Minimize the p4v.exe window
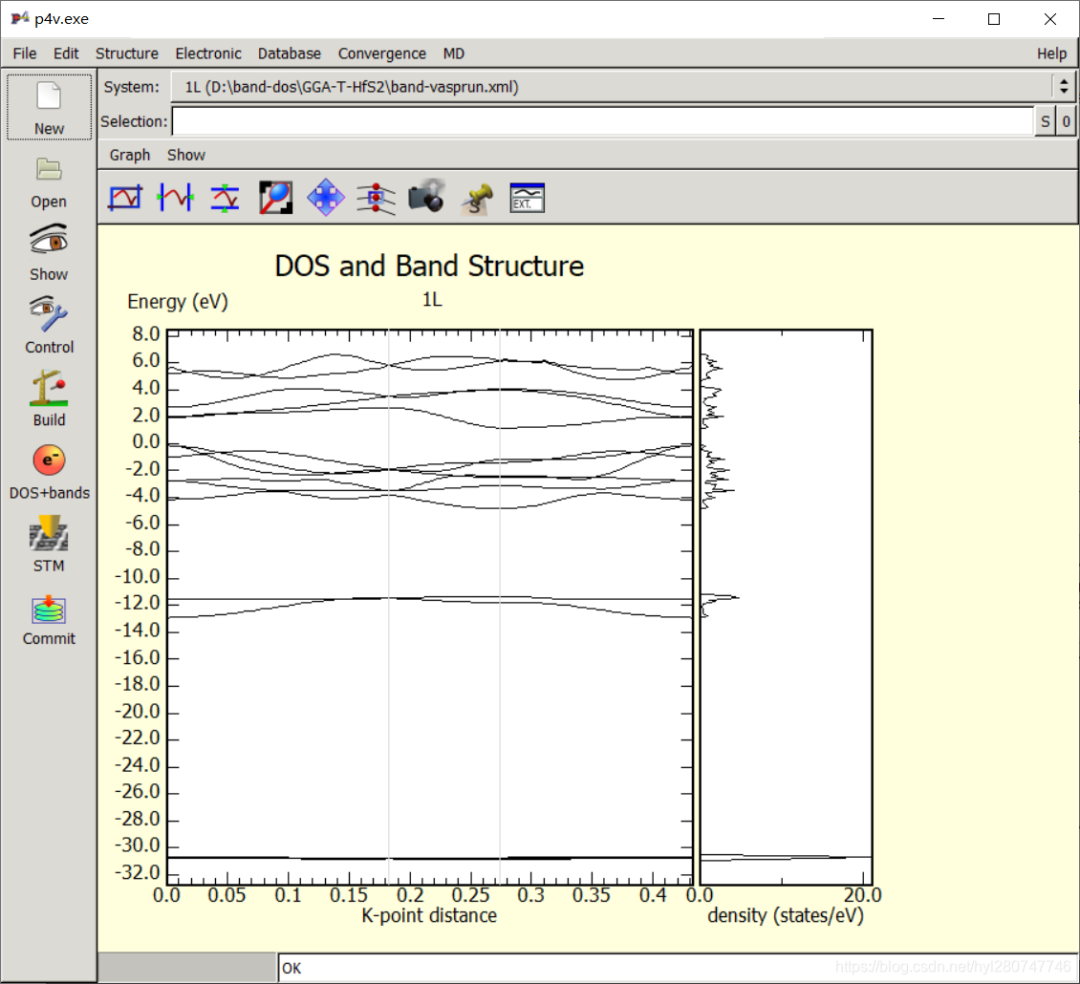The width and height of the screenshot is (1080, 984). tap(938, 19)
